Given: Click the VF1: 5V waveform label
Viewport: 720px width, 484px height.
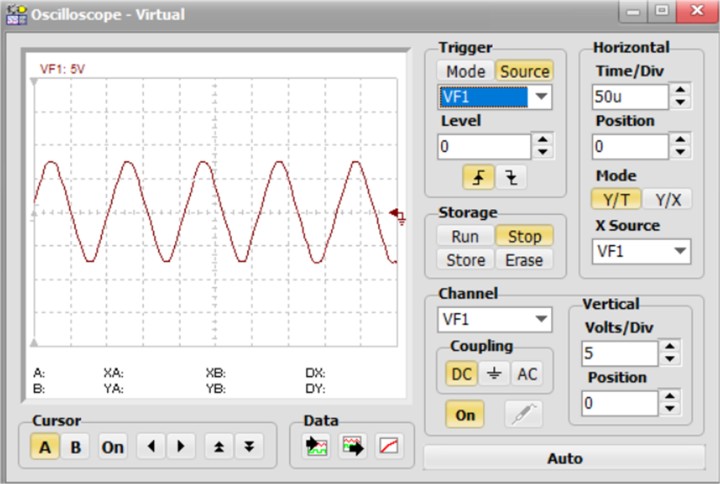Looking at the screenshot, I should pyautogui.click(x=62, y=69).
